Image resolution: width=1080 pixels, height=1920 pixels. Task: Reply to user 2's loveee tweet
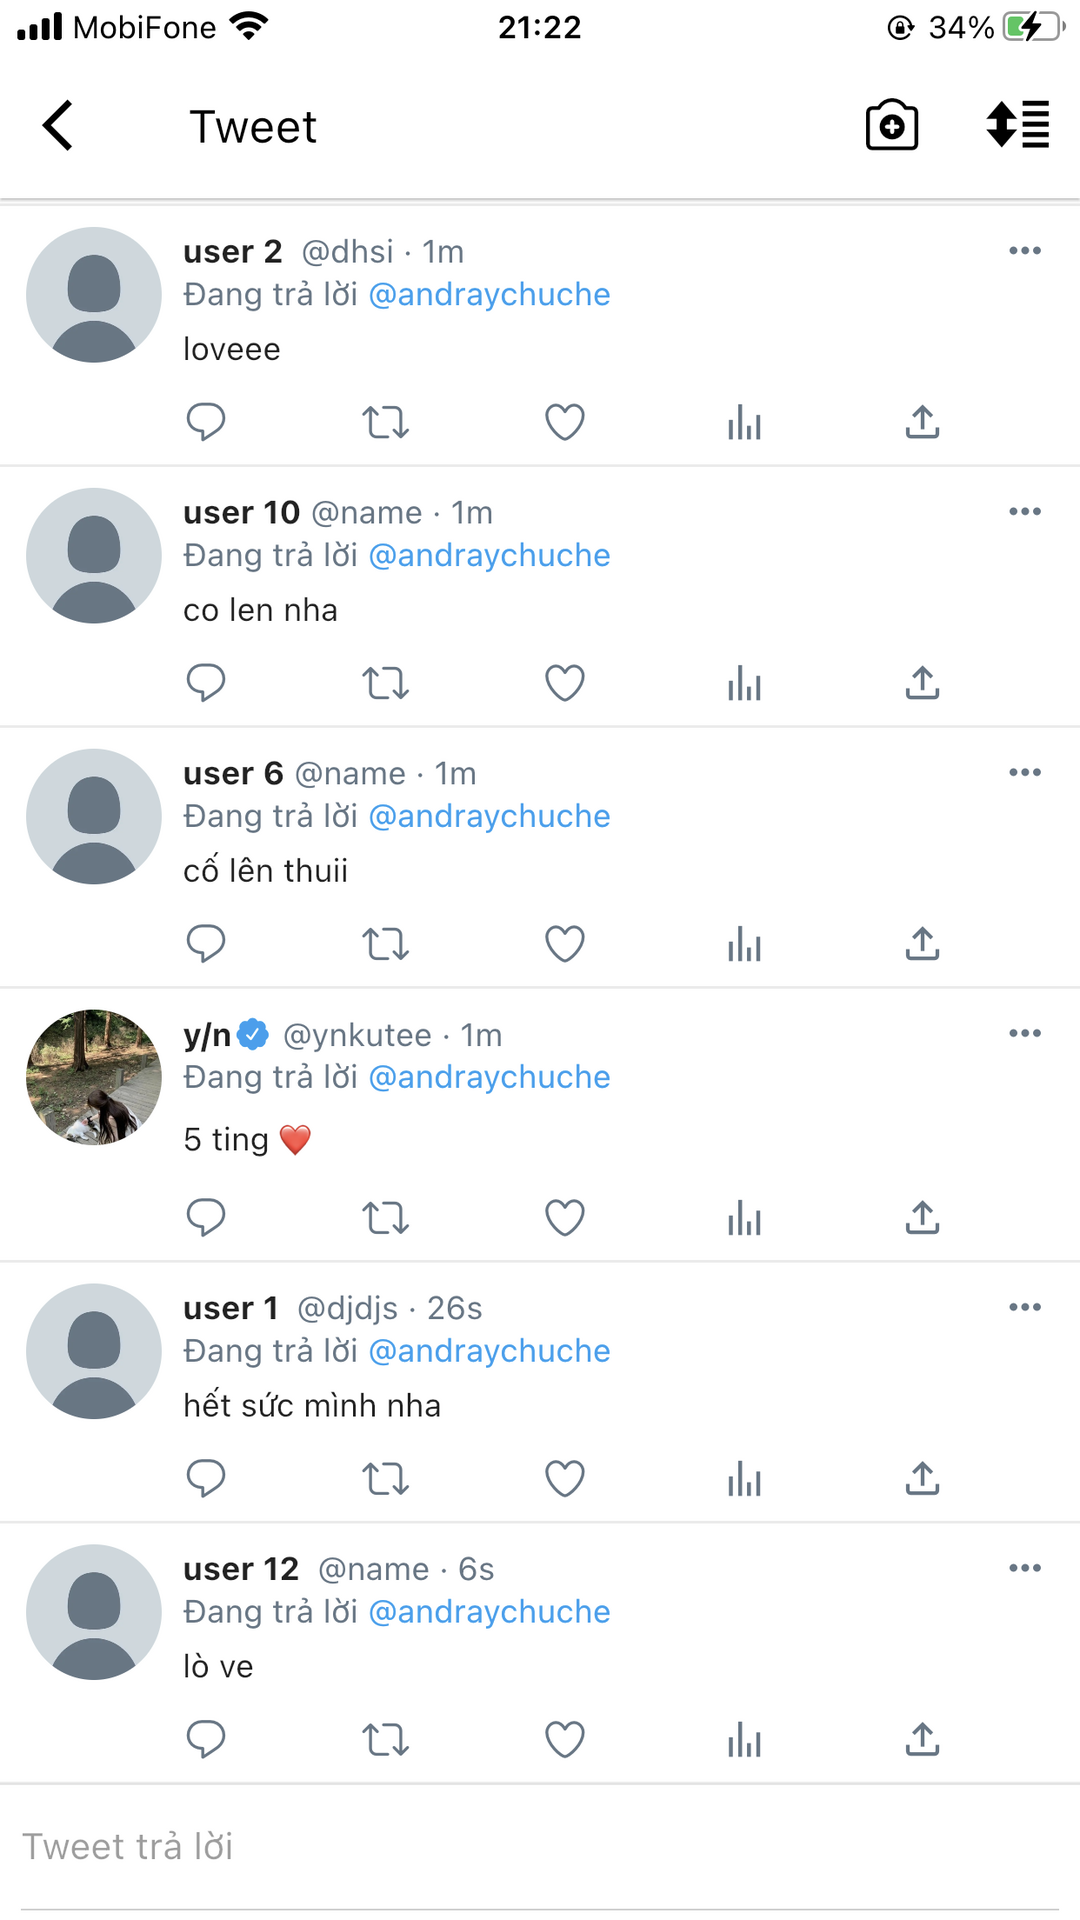pos(206,422)
